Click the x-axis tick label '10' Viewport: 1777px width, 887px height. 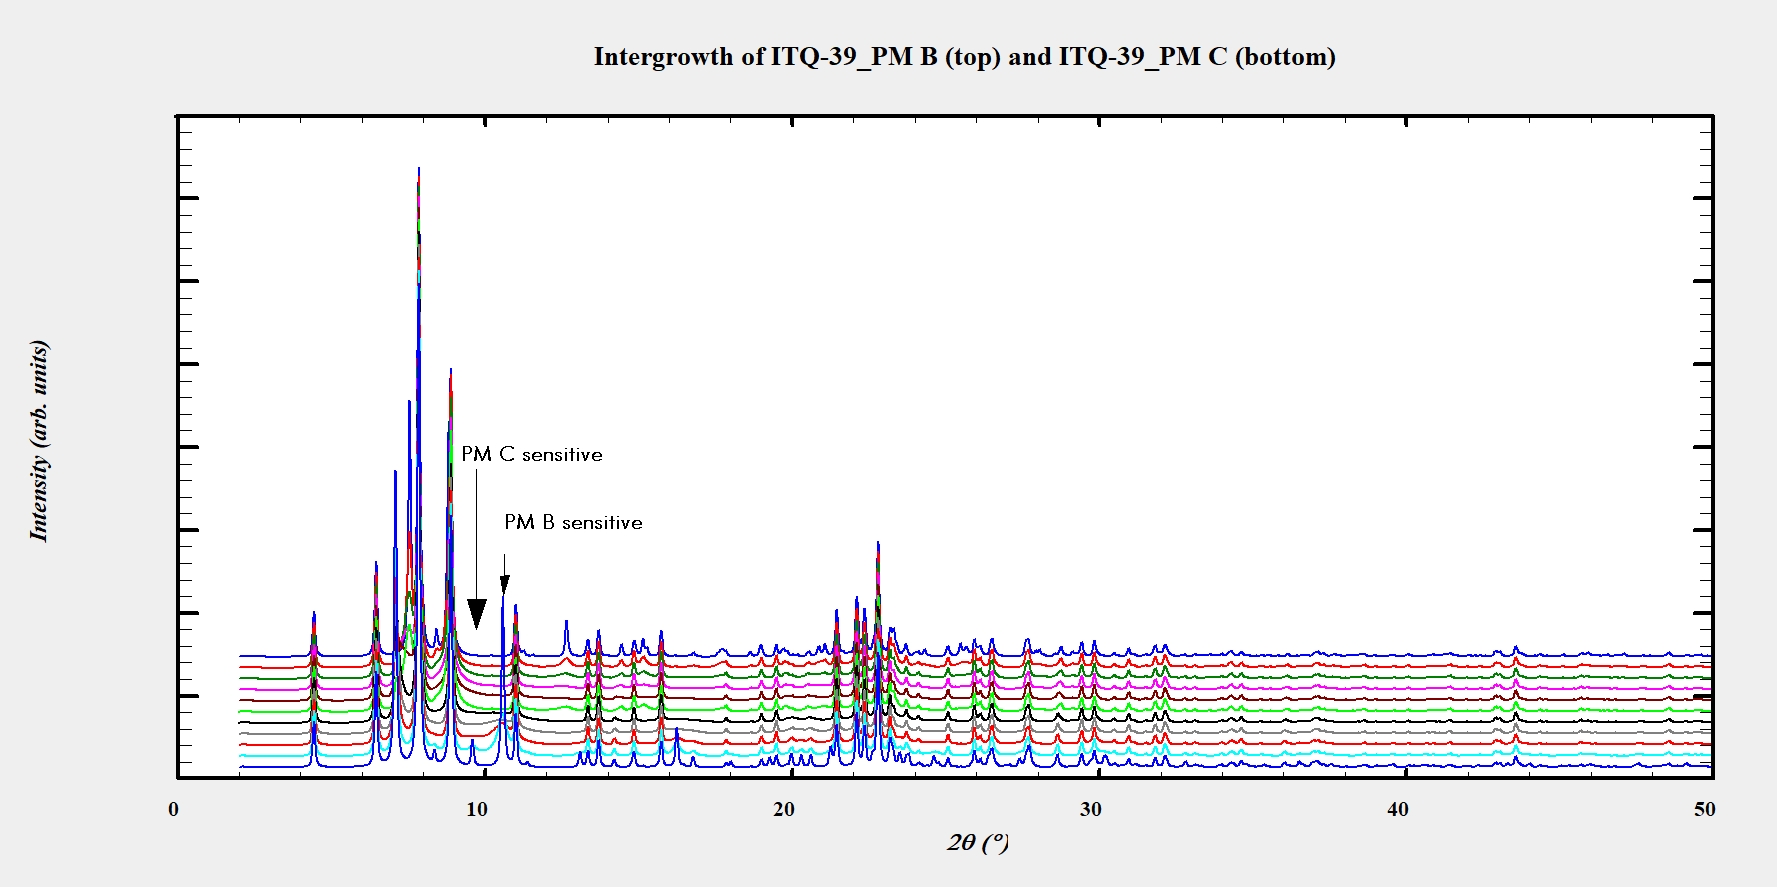pos(477,810)
